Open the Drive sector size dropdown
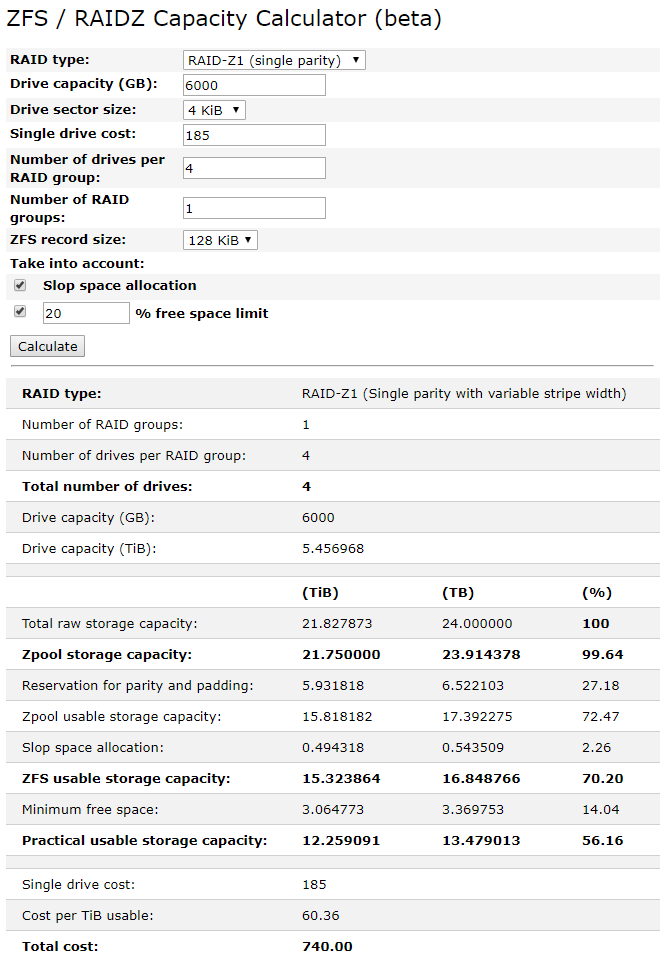 (x=214, y=110)
